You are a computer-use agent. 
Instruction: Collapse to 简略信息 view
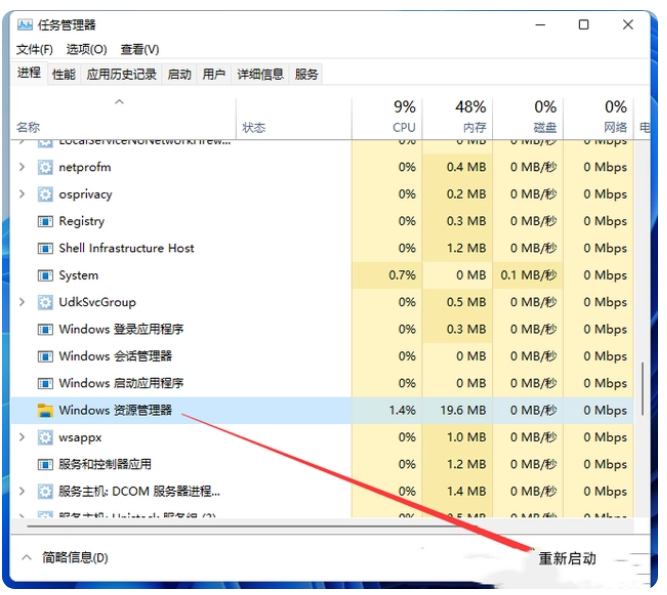(65, 558)
